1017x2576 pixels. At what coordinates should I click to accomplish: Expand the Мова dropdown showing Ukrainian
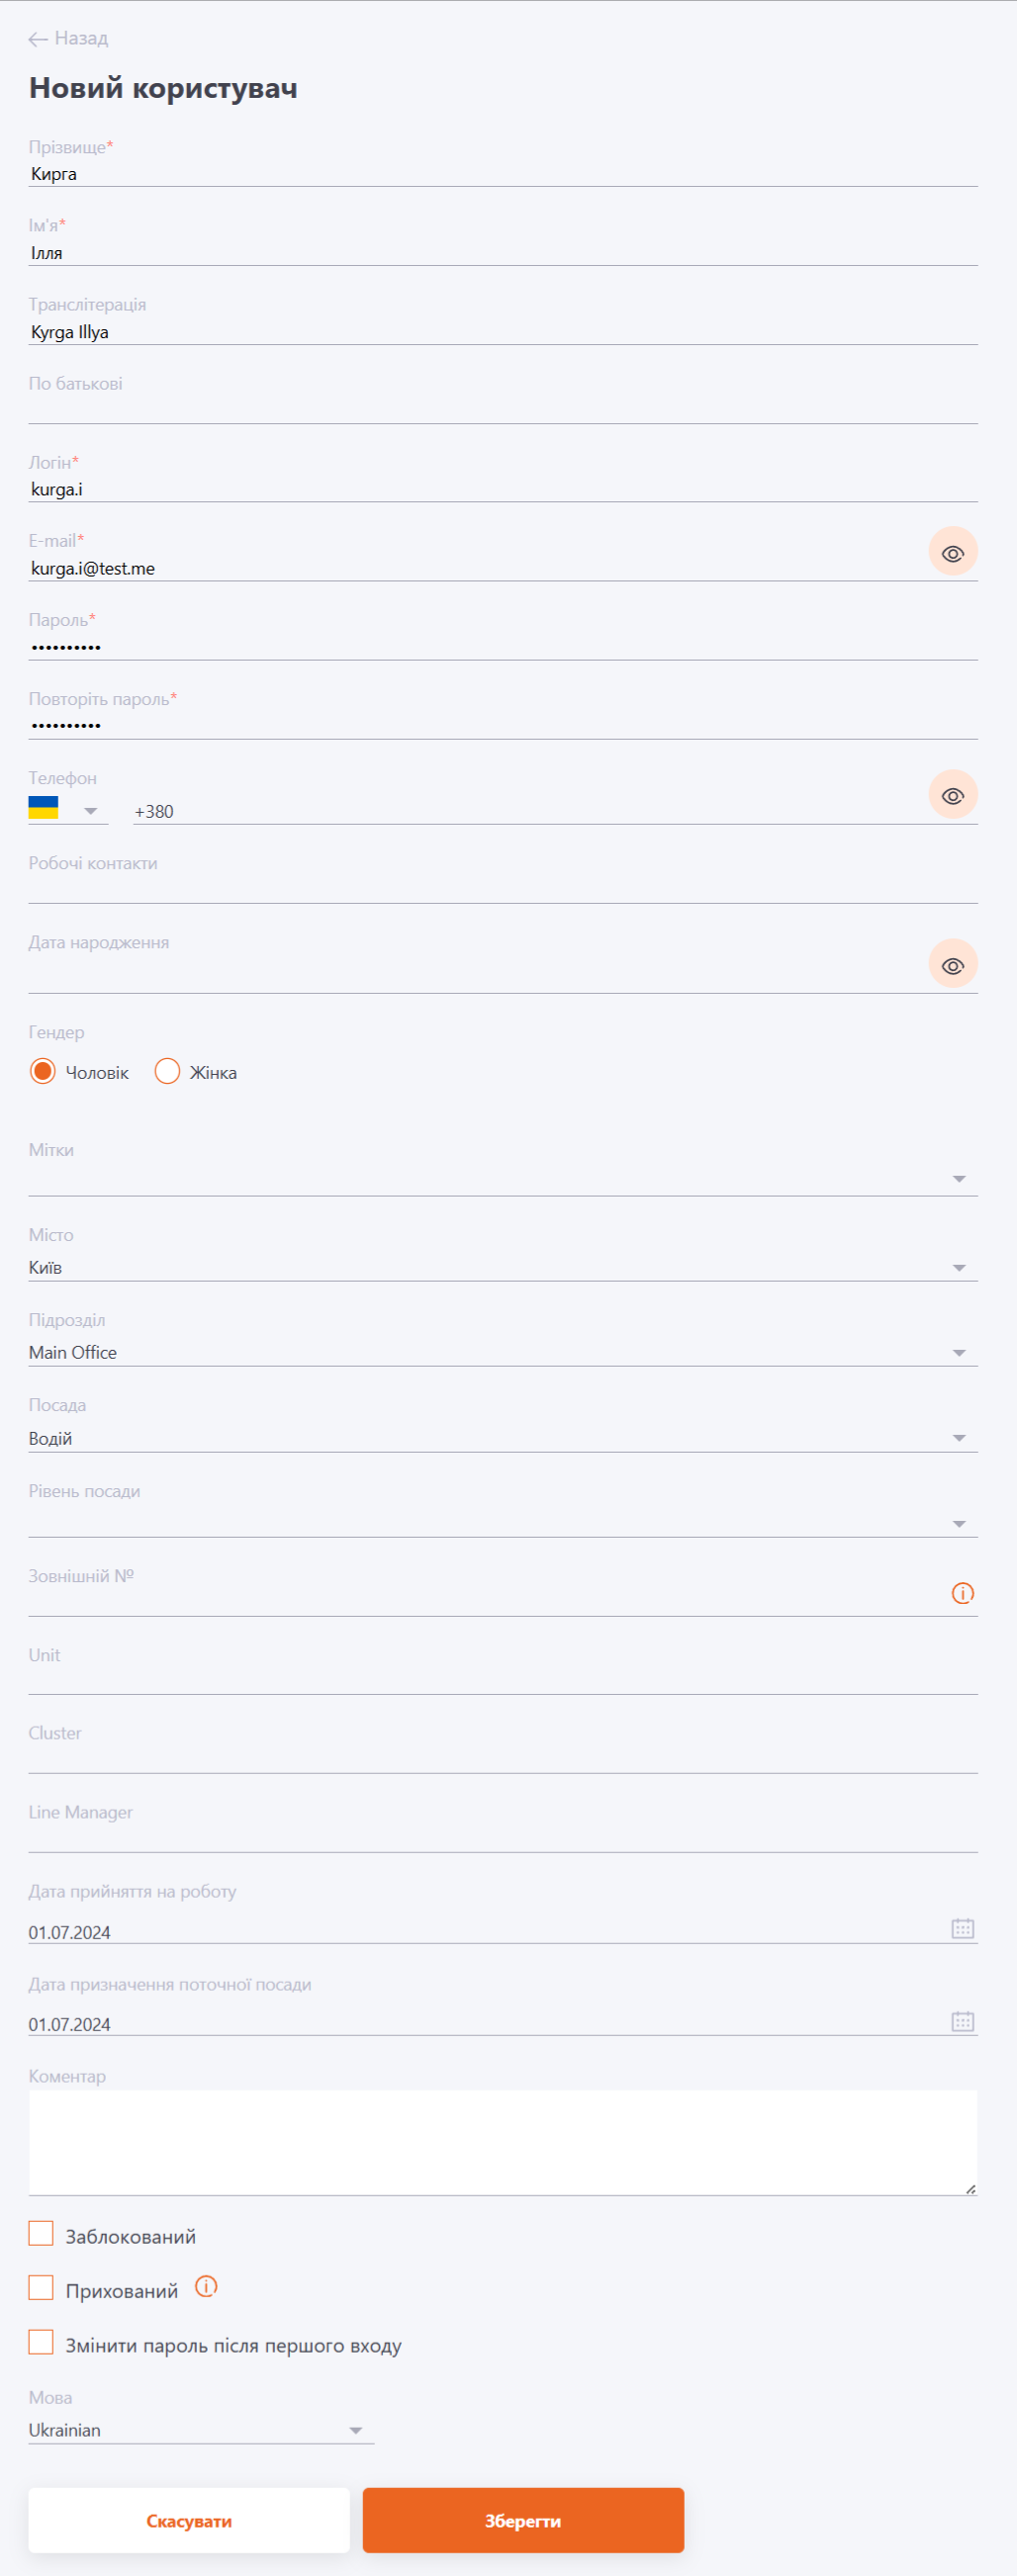click(201, 2430)
